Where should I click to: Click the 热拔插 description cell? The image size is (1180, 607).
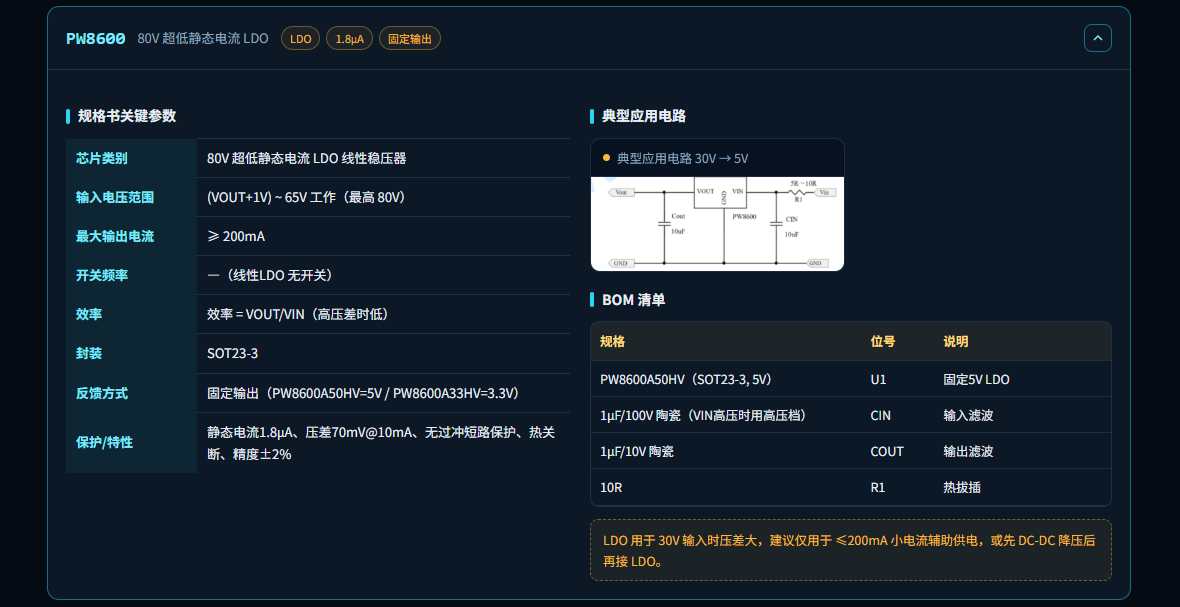click(x=962, y=487)
